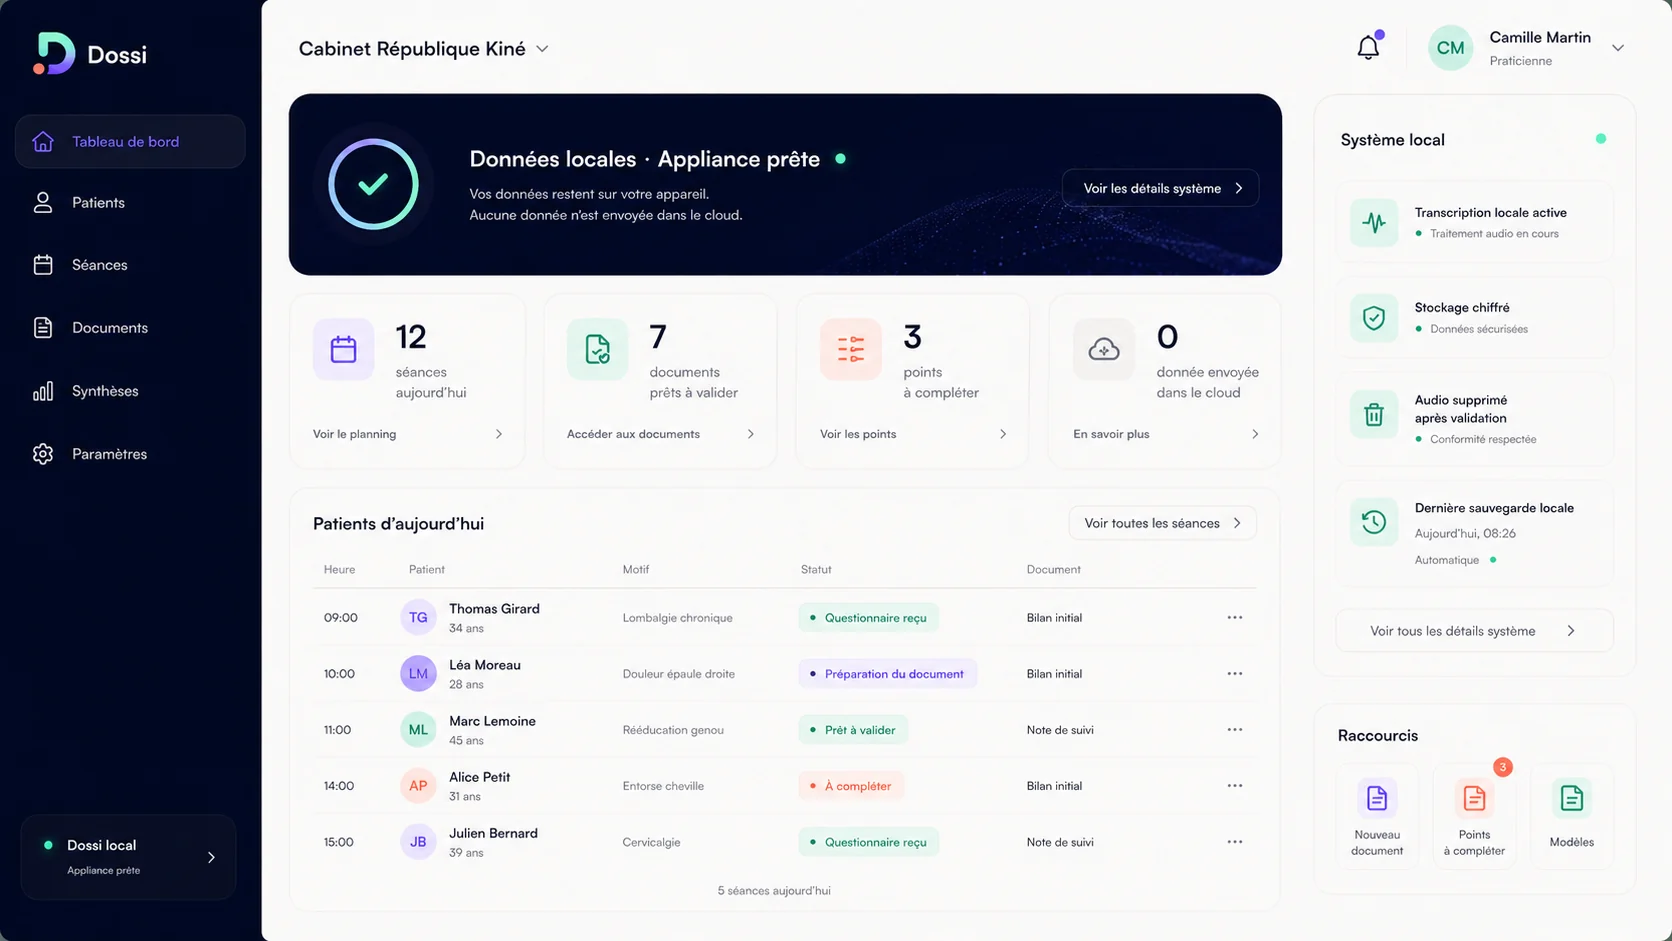Click the document check icon on documents card
Screen dimensions: 1672x941
(597, 349)
